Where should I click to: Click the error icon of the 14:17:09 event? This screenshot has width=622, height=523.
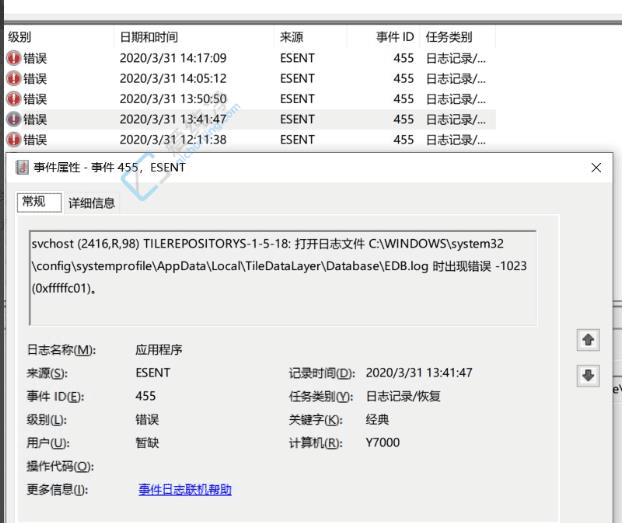point(14,58)
